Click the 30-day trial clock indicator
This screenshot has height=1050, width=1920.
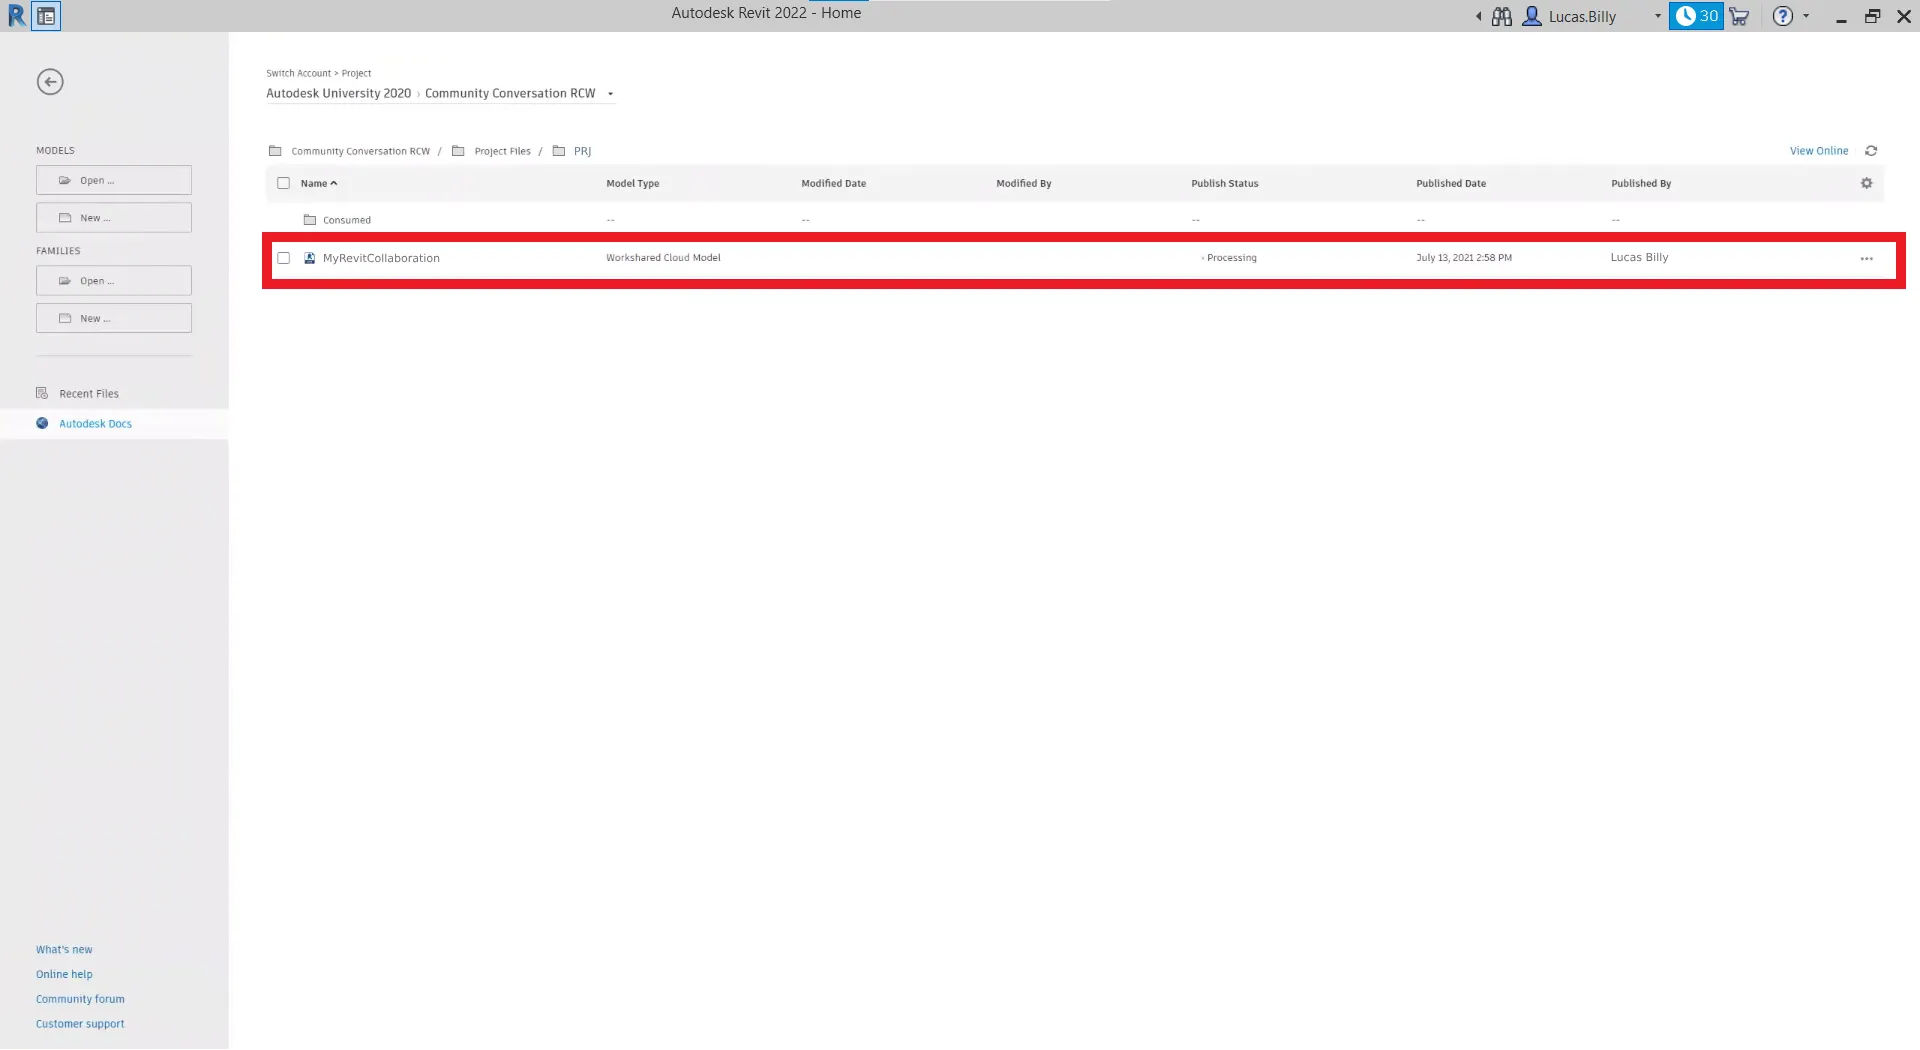coord(1696,16)
